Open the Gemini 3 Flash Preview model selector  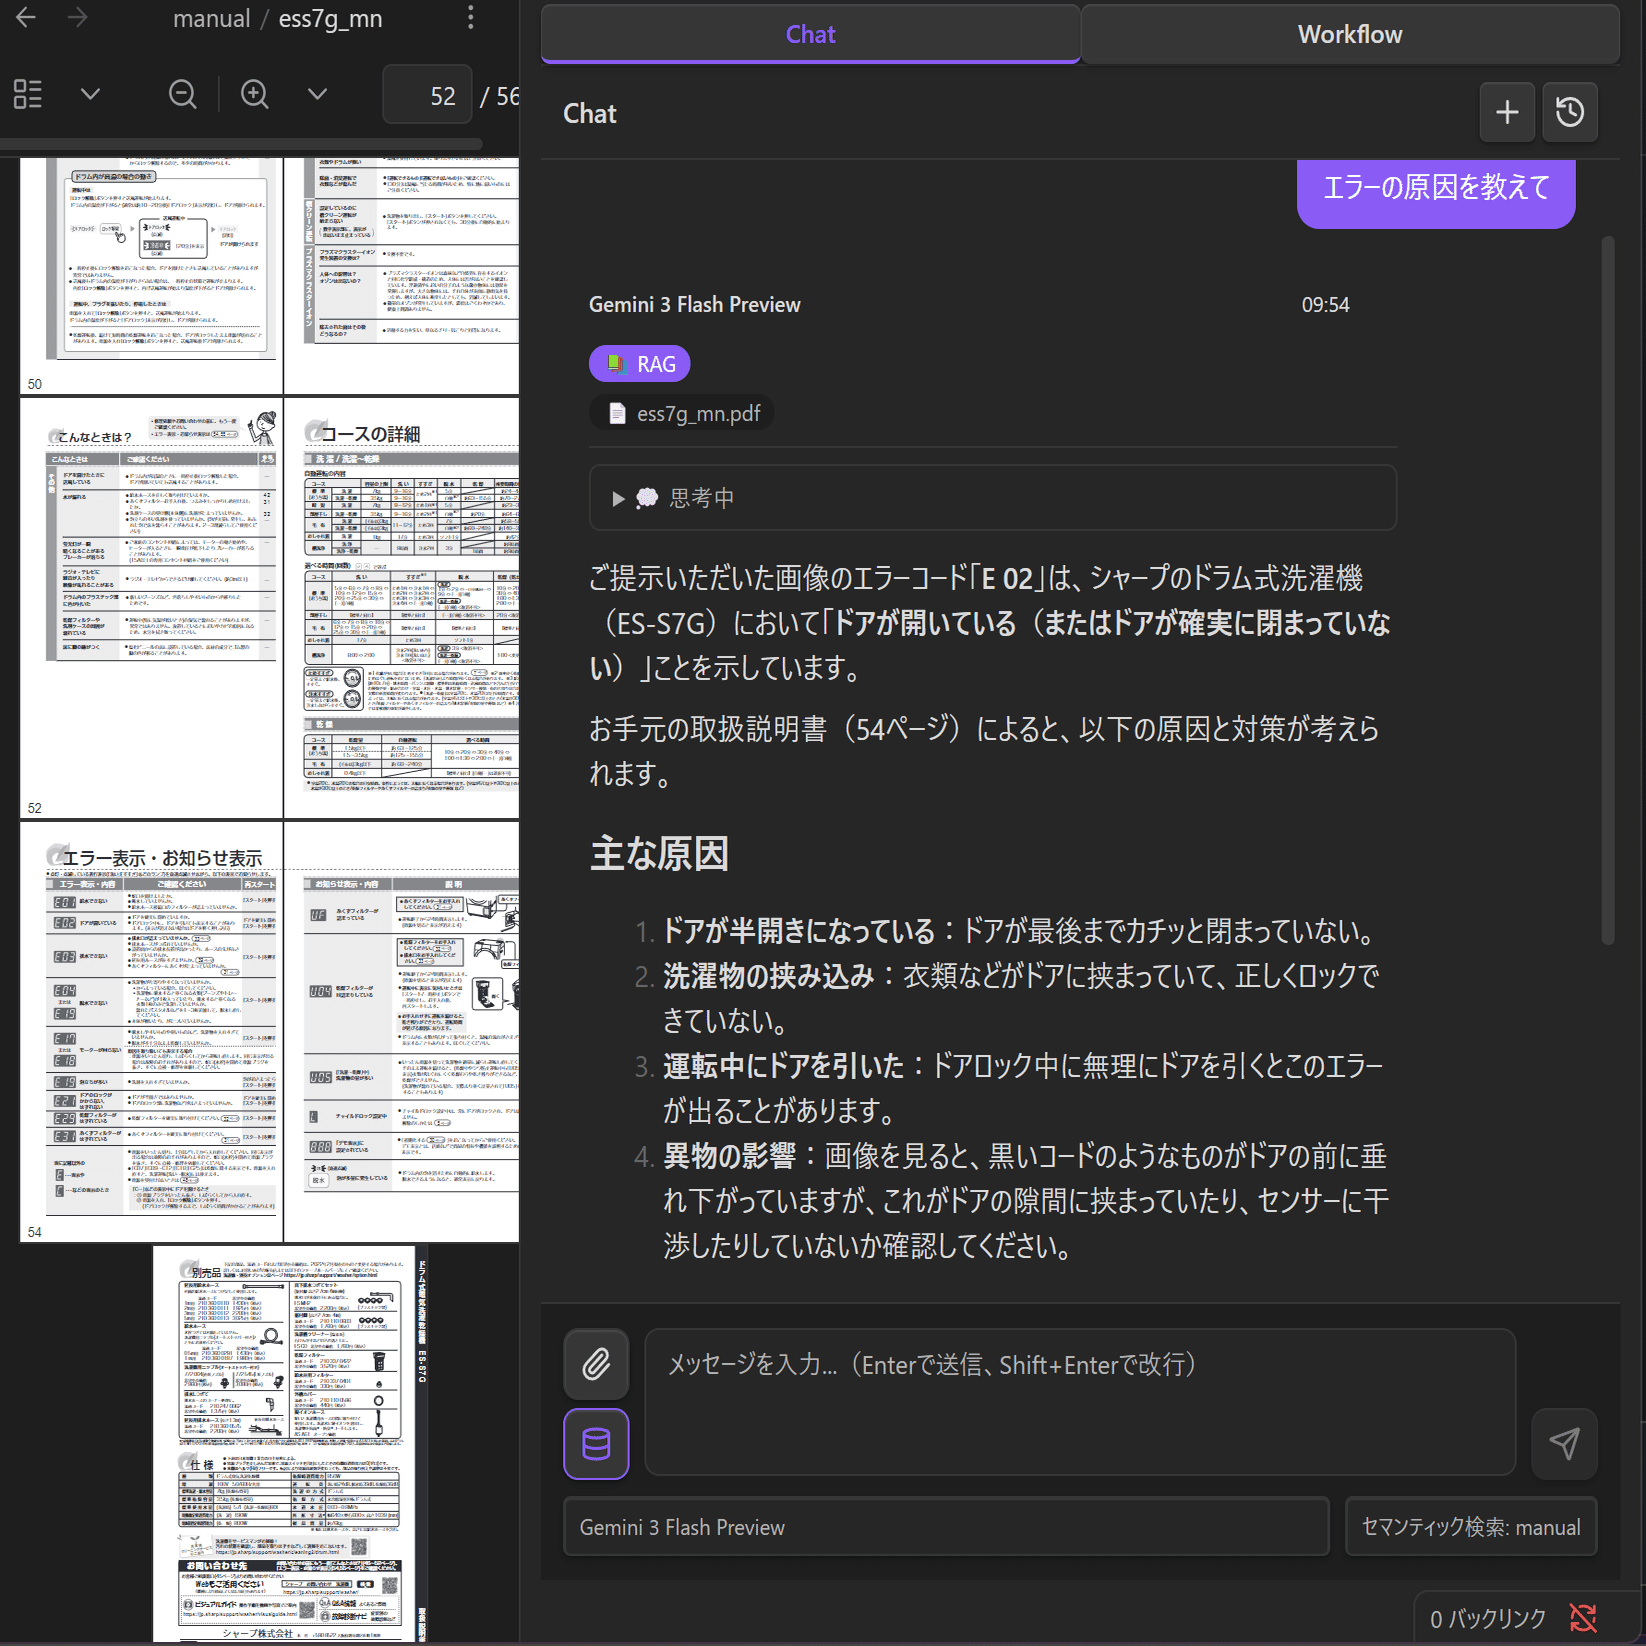945,1527
